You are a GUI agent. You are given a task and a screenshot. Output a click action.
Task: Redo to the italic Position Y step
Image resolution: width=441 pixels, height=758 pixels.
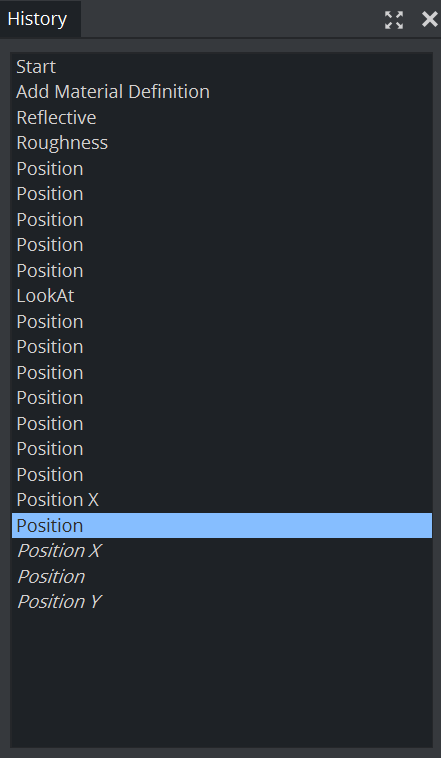pyautogui.click(x=221, y=602)
